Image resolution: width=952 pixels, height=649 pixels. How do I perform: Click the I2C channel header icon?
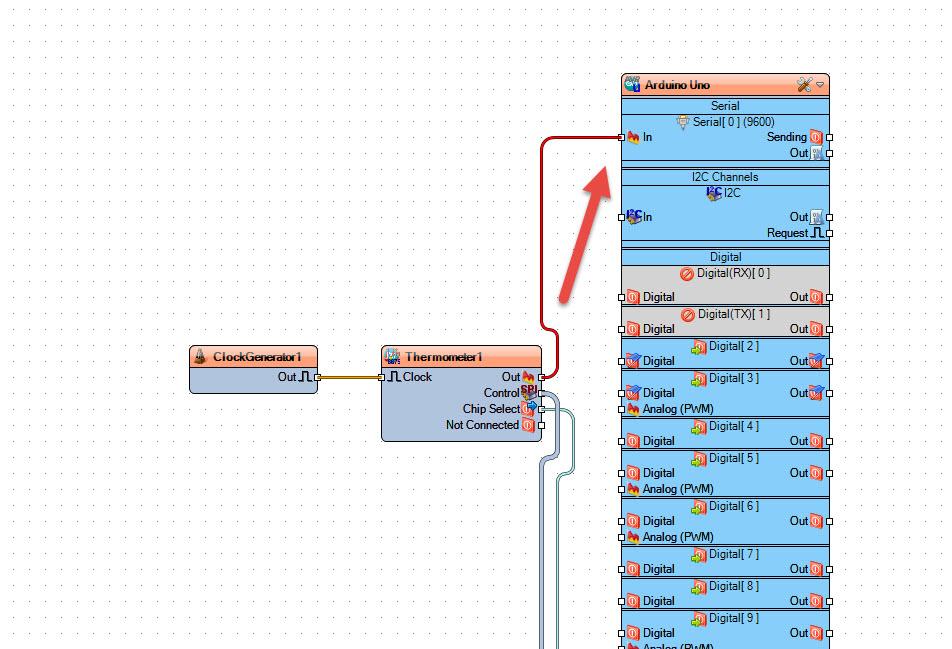714,193
